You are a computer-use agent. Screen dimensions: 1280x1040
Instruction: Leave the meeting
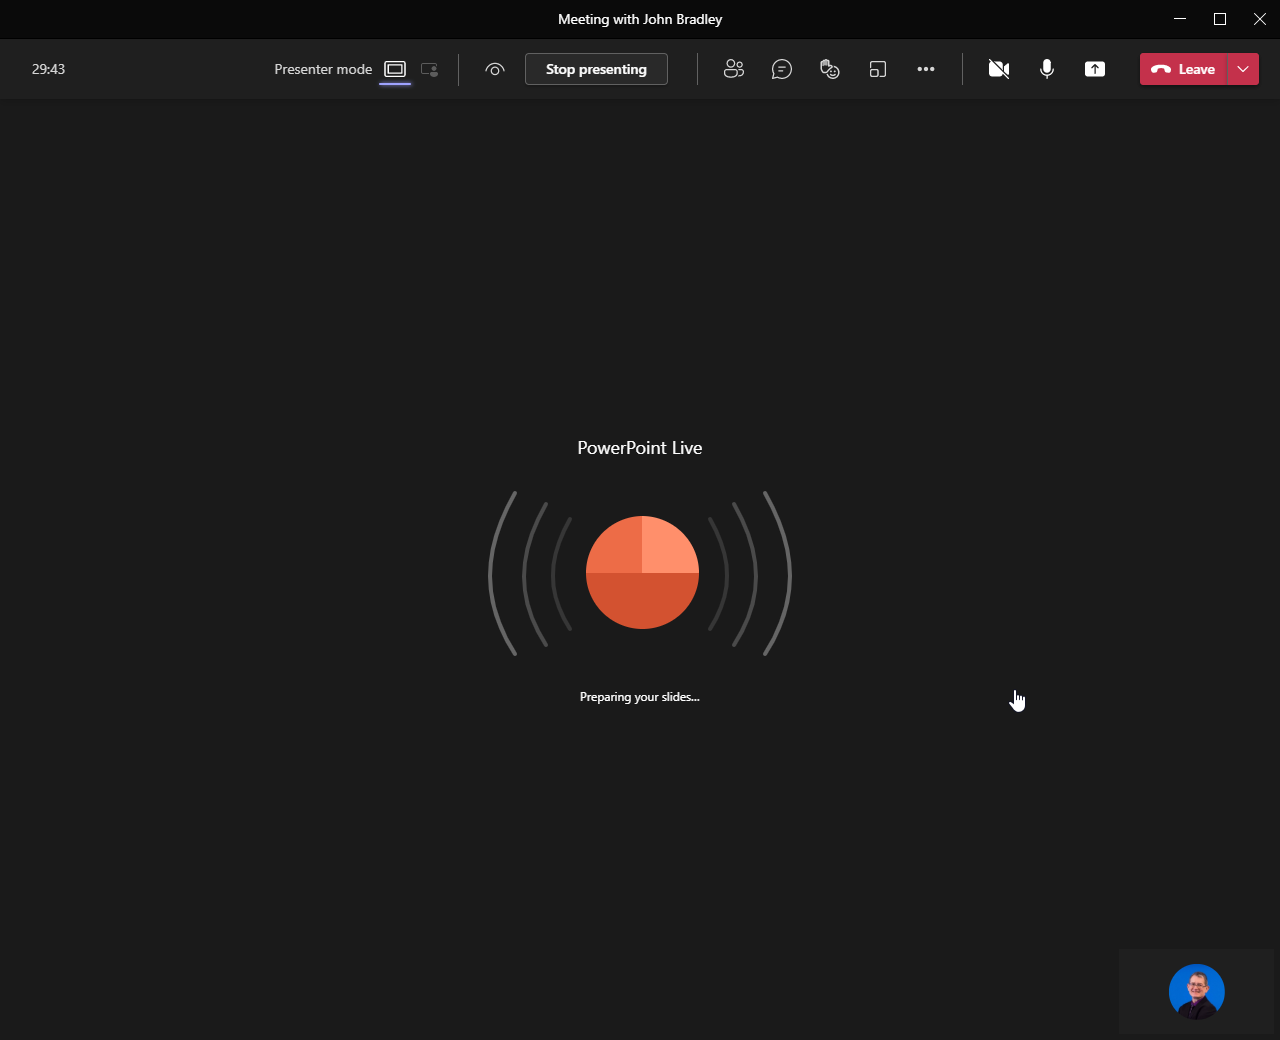pyautogui.click(x=1183, y=69)
